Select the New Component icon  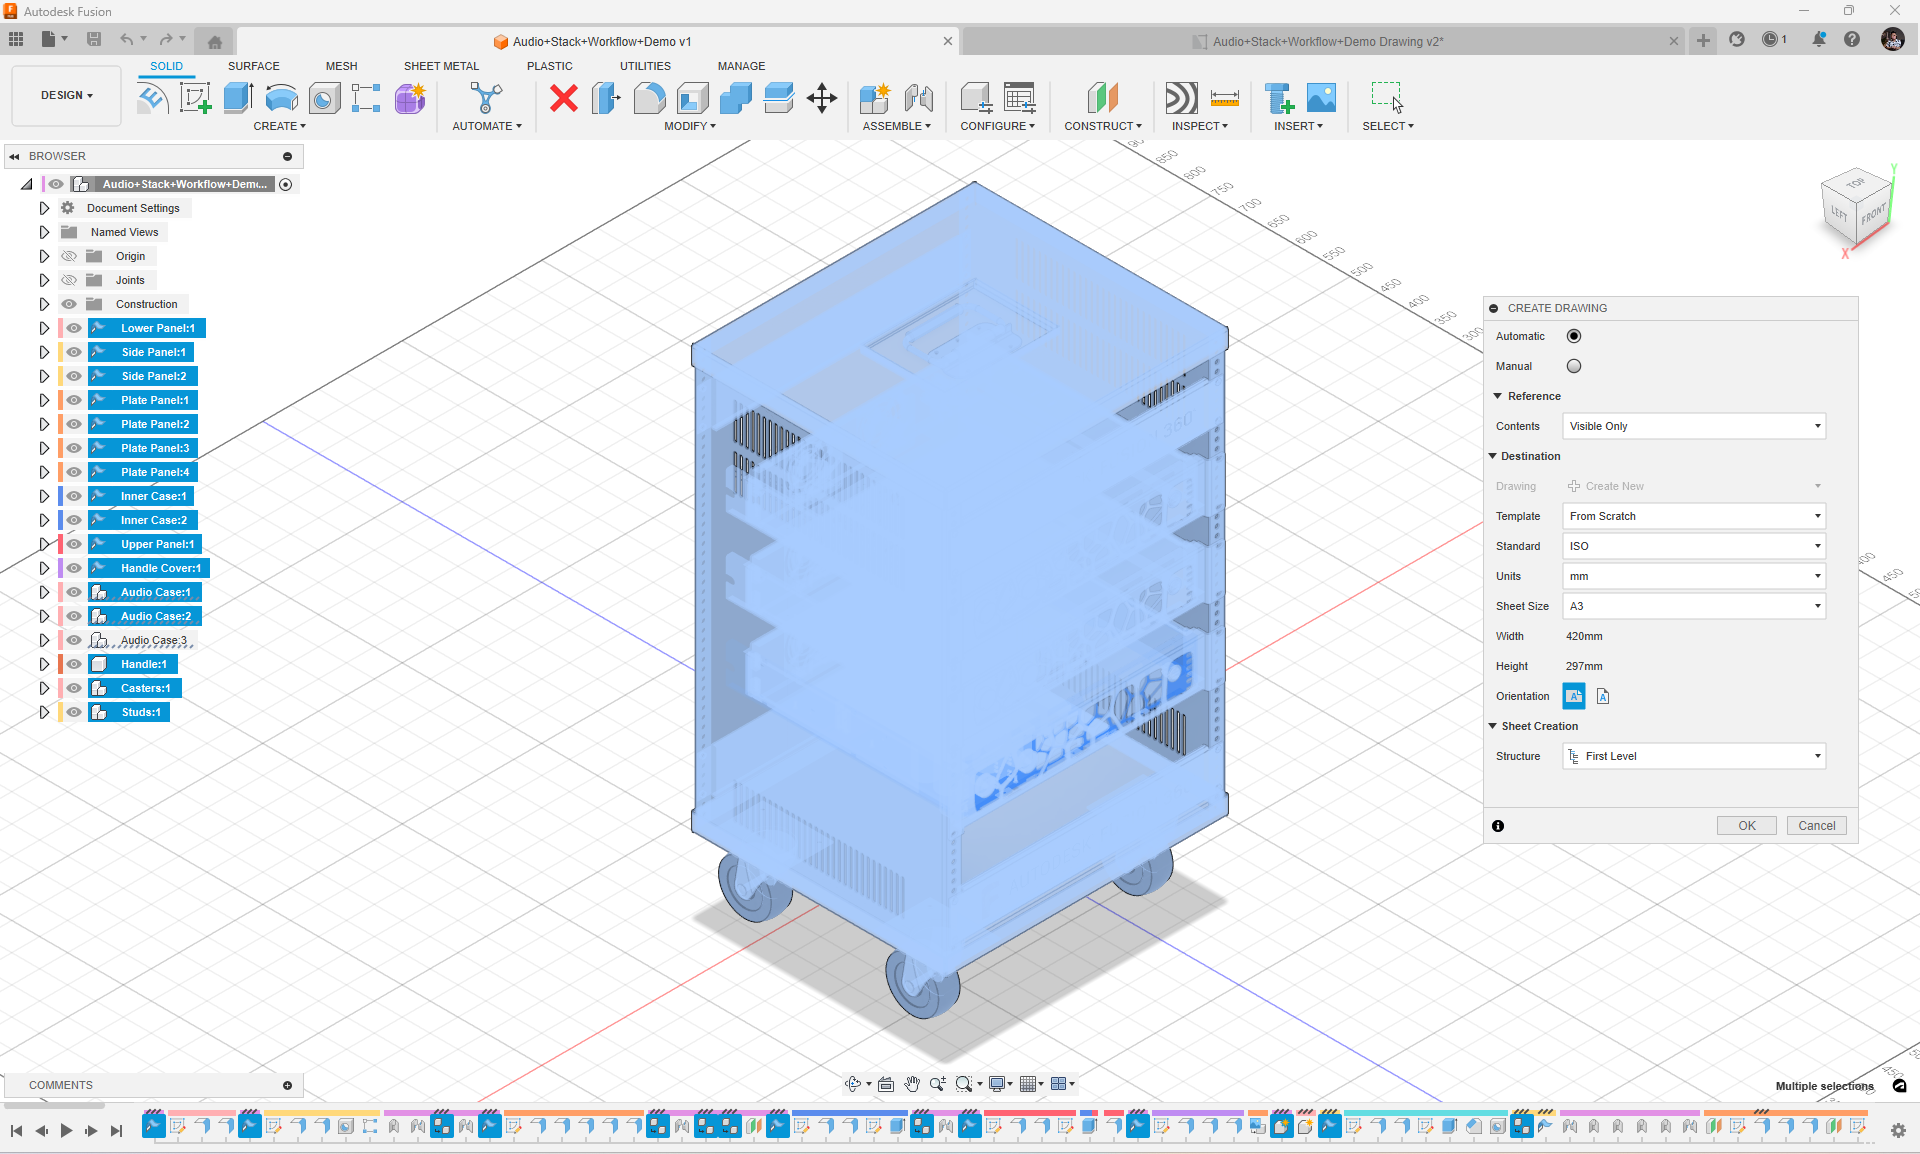875,98
